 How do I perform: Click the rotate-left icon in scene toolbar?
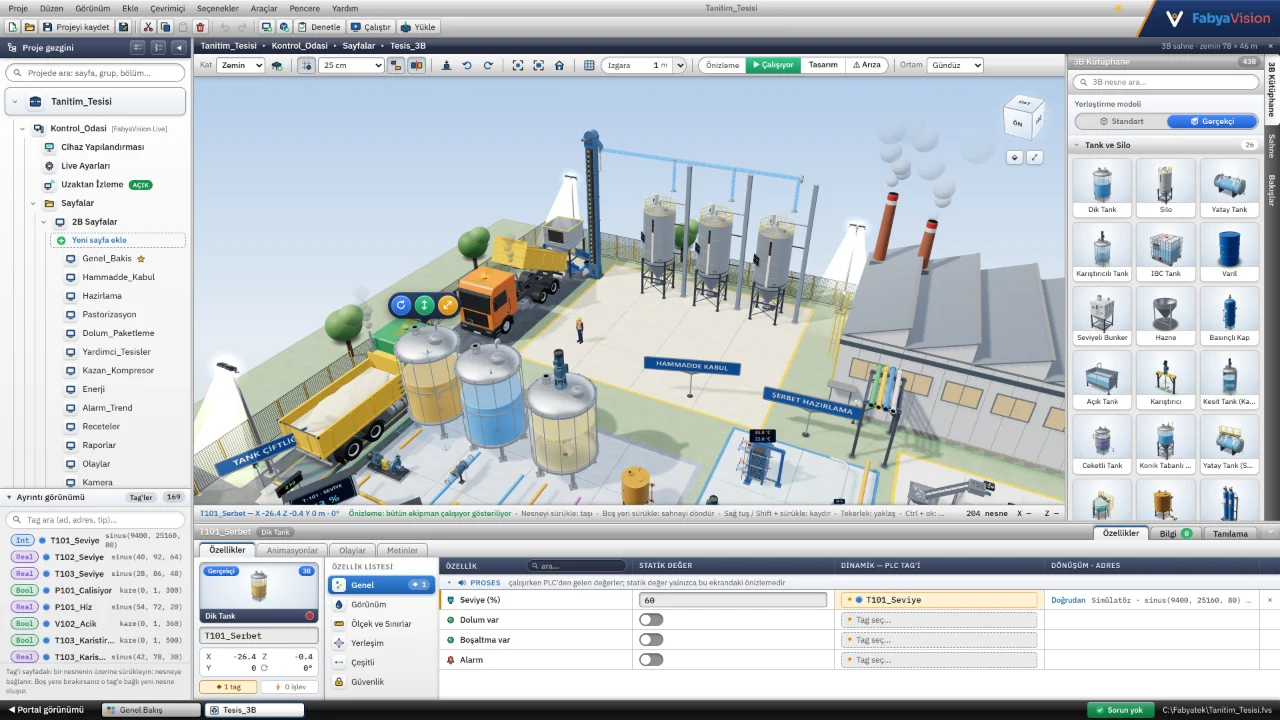click(x=467, y=65)
